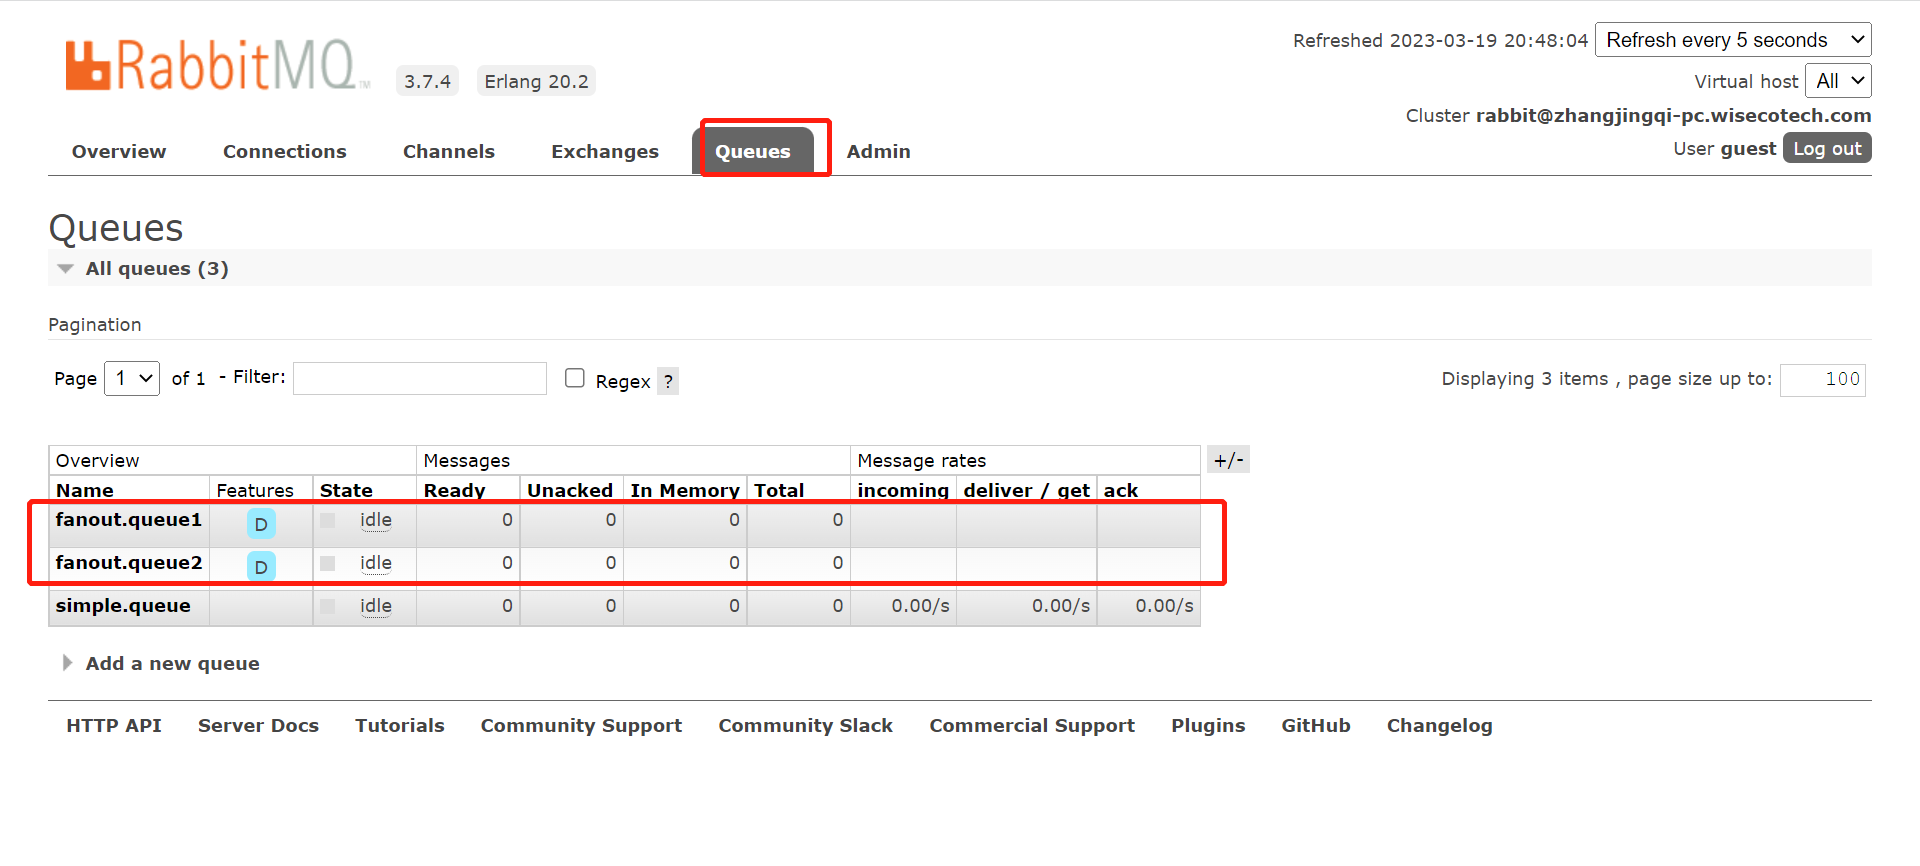The height and width of the screenshot is (866, 1920).
Task: Click the 3.7.4 version badge
Action: (x=428, y=81)
